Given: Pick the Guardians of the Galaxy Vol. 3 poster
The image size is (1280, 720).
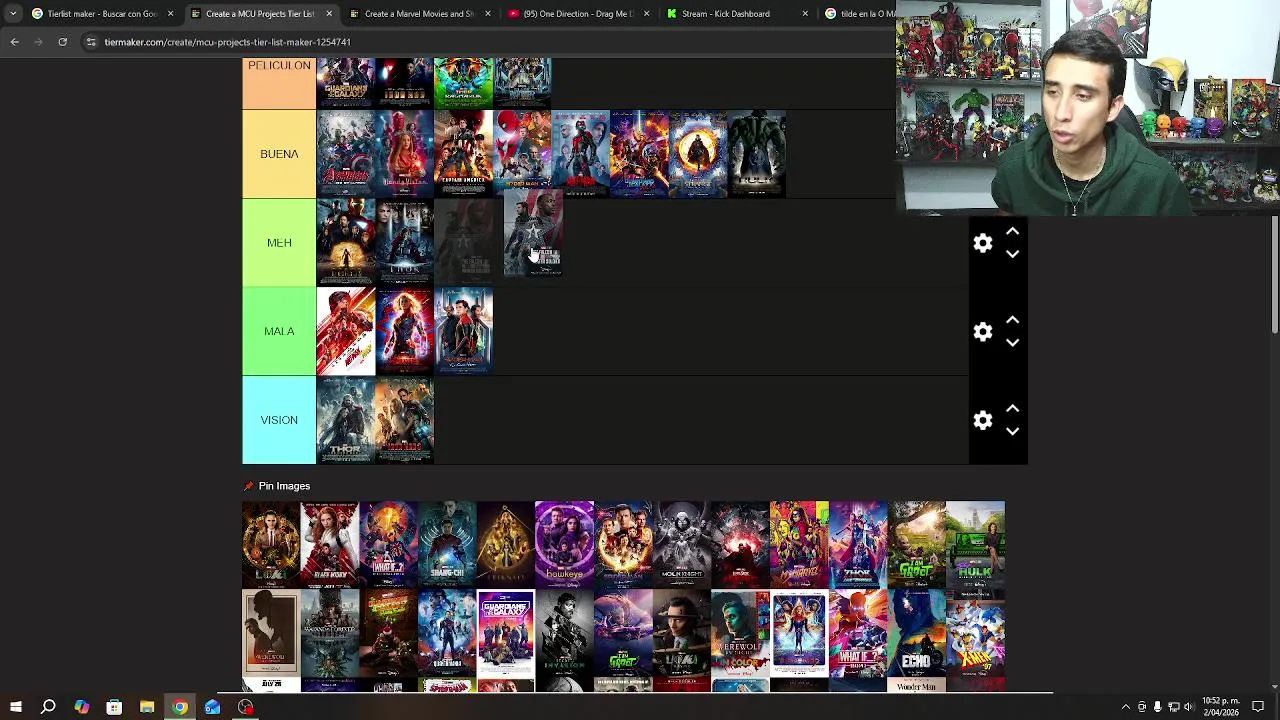Looking at the screenshot, I should pyautogui.click(x=506, y=633).
